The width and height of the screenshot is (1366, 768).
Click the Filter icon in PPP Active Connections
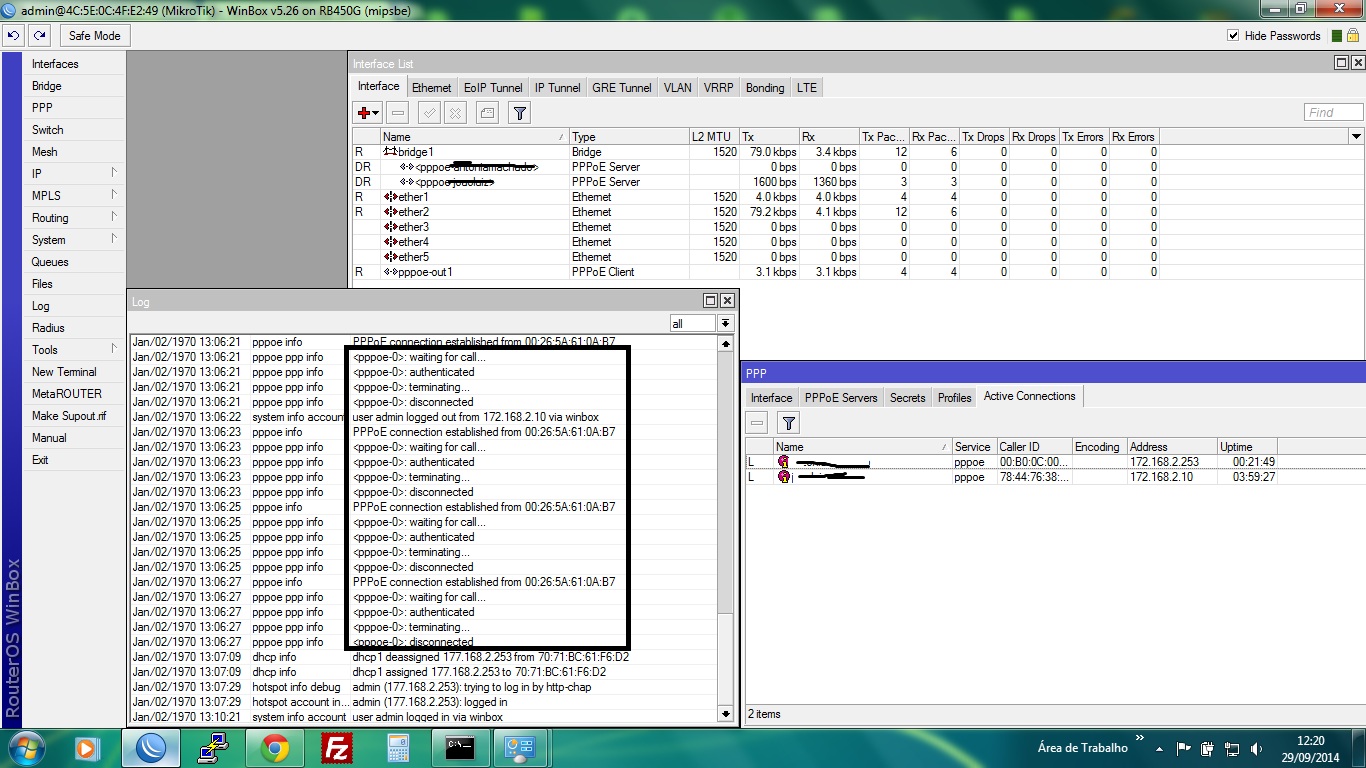(x=788, y=423)
